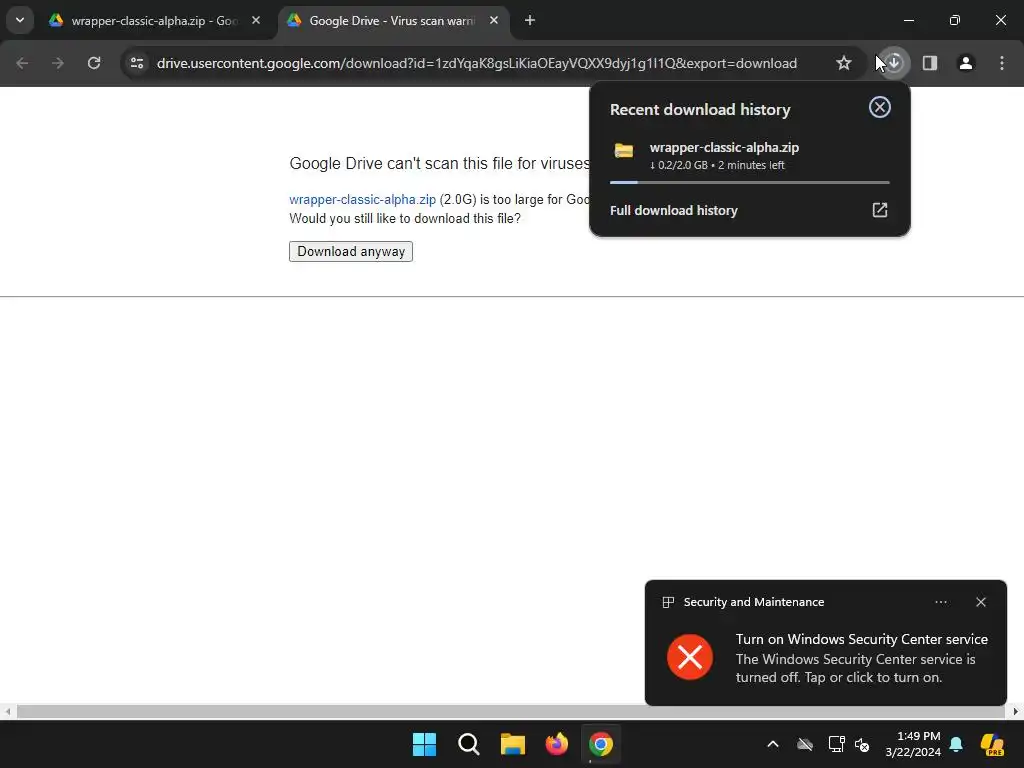The width and height of the screenshot is (1024, 768).
Task: Open the network tray icon
Action: (x=836, y=744)
